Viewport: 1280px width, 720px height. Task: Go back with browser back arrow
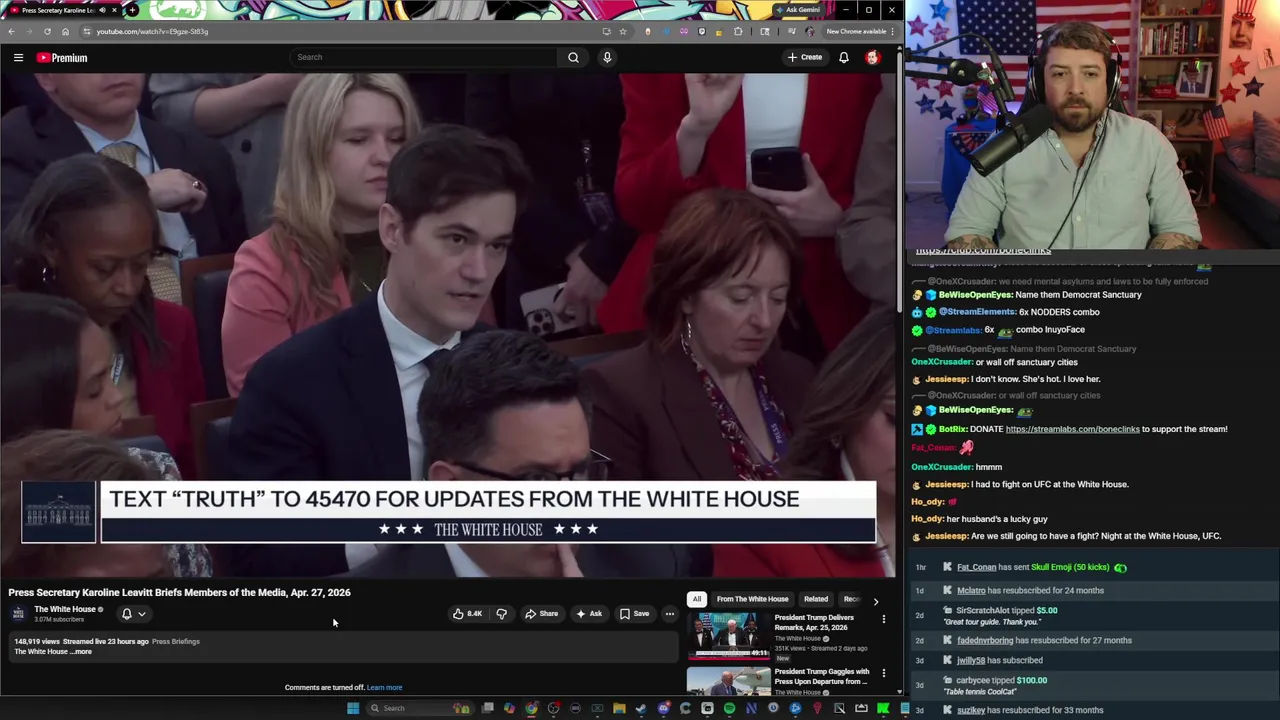(x=11, y=31)
